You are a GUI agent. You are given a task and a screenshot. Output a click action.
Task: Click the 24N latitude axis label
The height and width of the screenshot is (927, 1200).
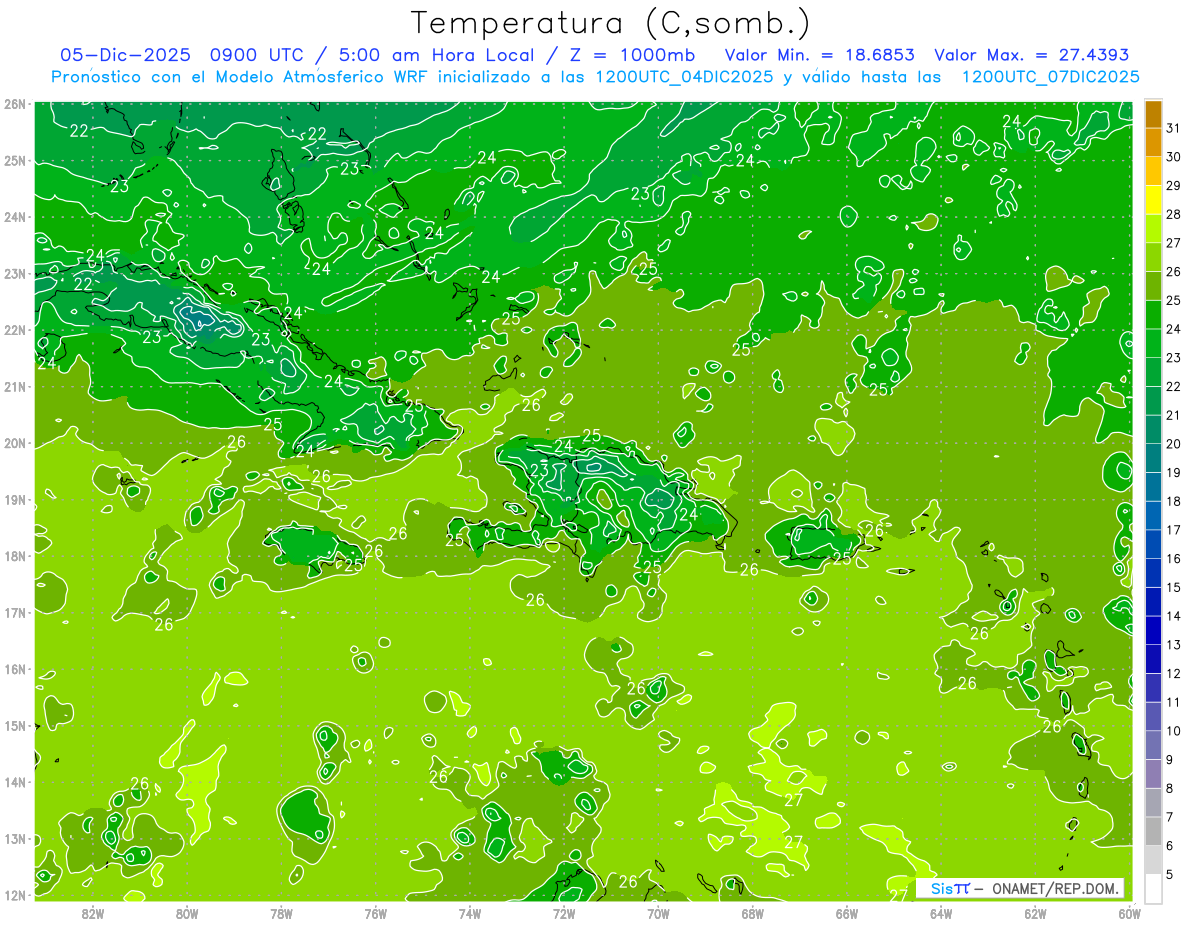[14, 217]
